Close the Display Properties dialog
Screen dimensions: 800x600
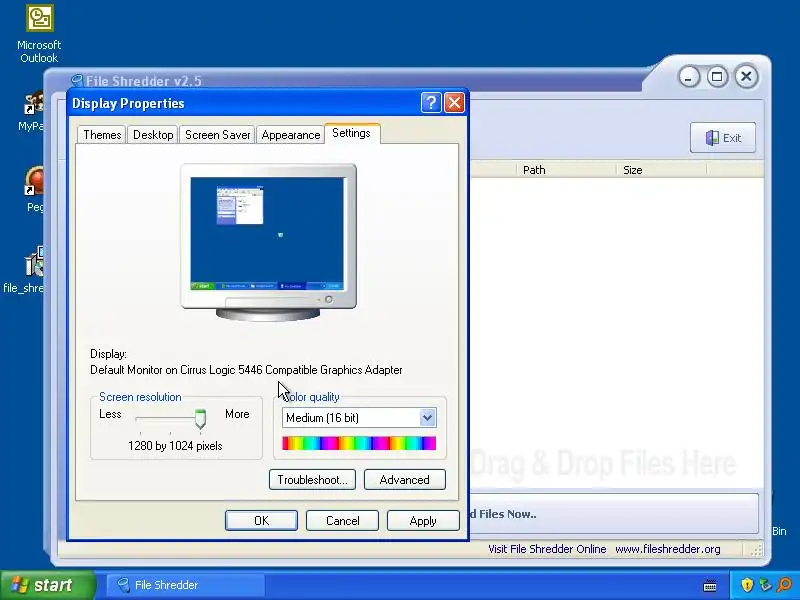point(454,103)
